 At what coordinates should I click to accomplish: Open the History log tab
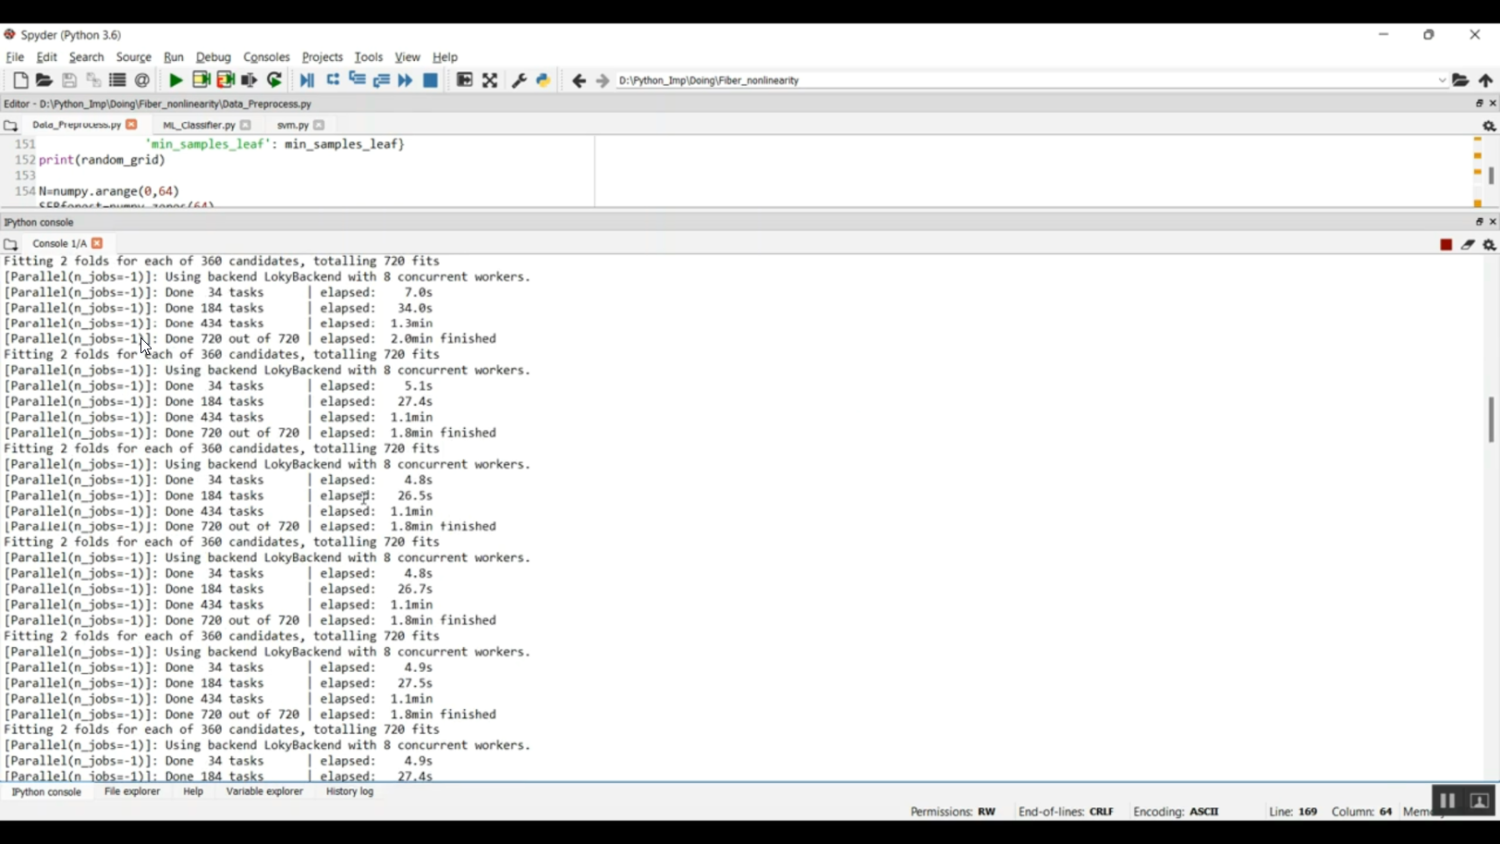pyautogui.click(x=349, y=791)
